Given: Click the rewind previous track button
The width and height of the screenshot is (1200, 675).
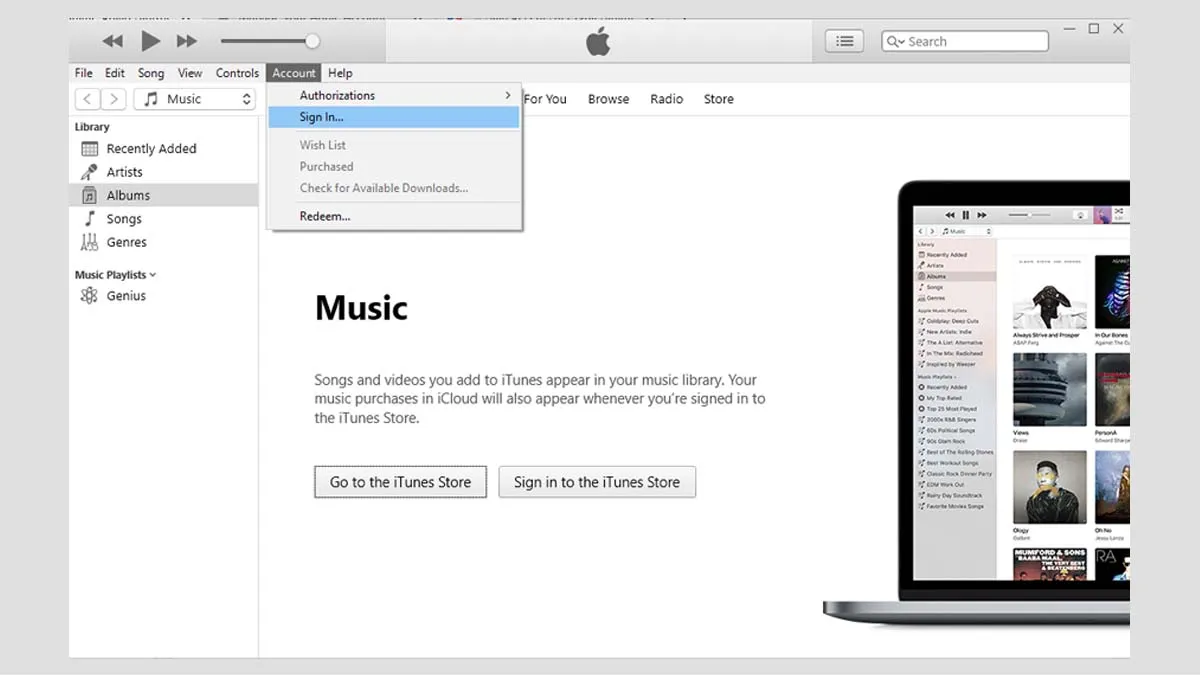Looking at the screenshot, I should (113, 41).
